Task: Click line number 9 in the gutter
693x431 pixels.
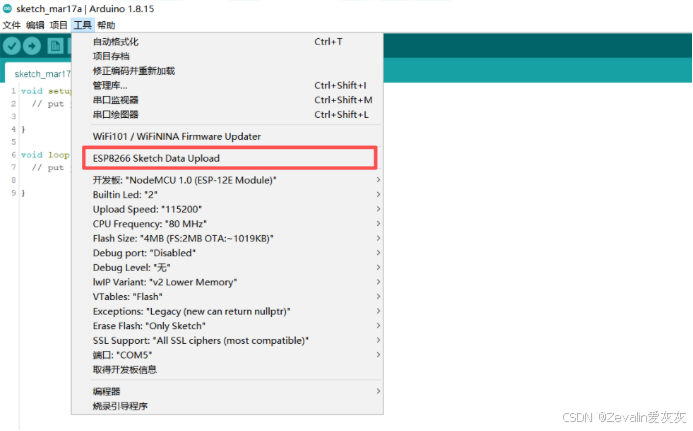Action: pyautogui.click(x=13, y=193)
